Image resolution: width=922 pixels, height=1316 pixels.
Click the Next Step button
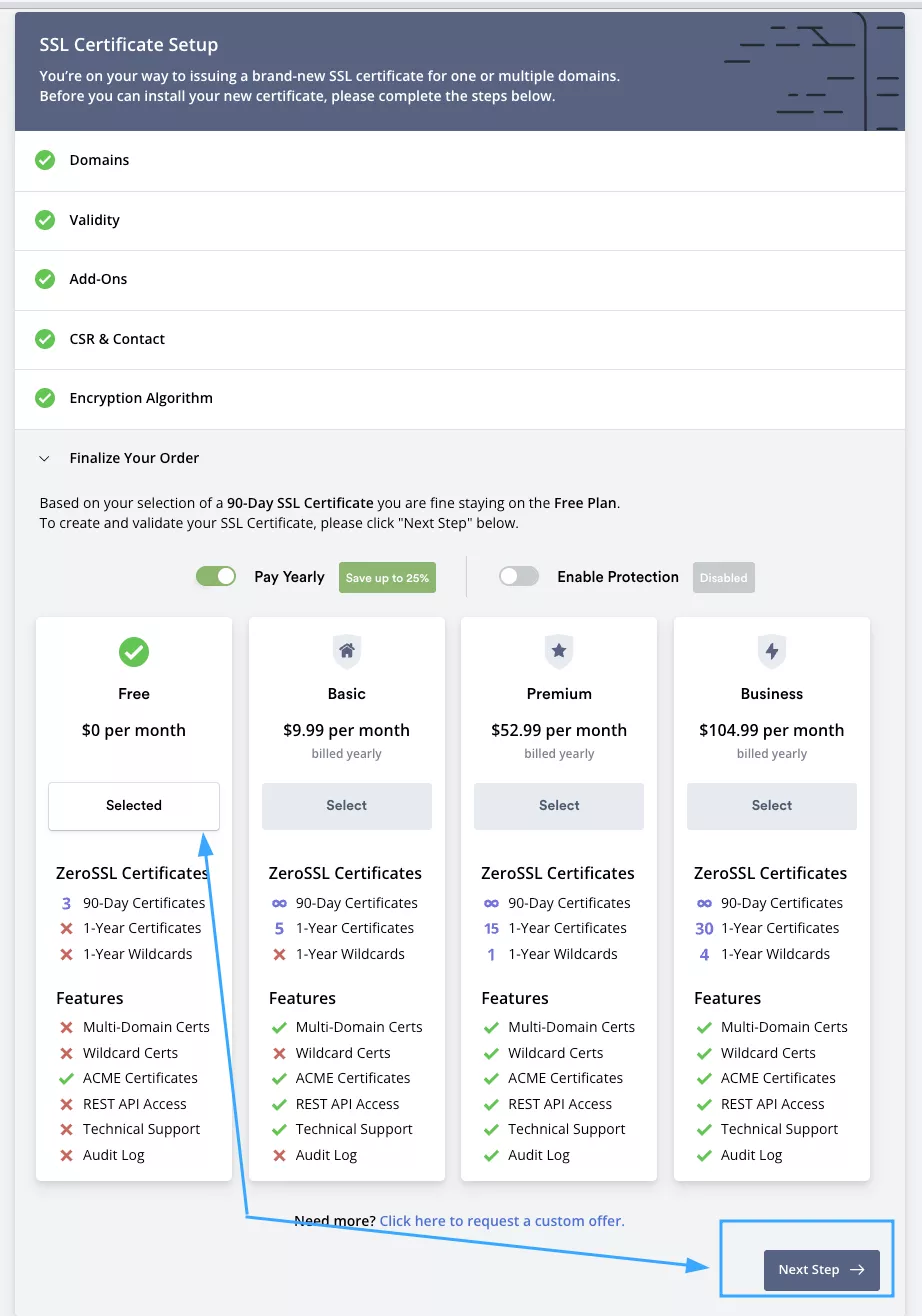(821, 1270)
